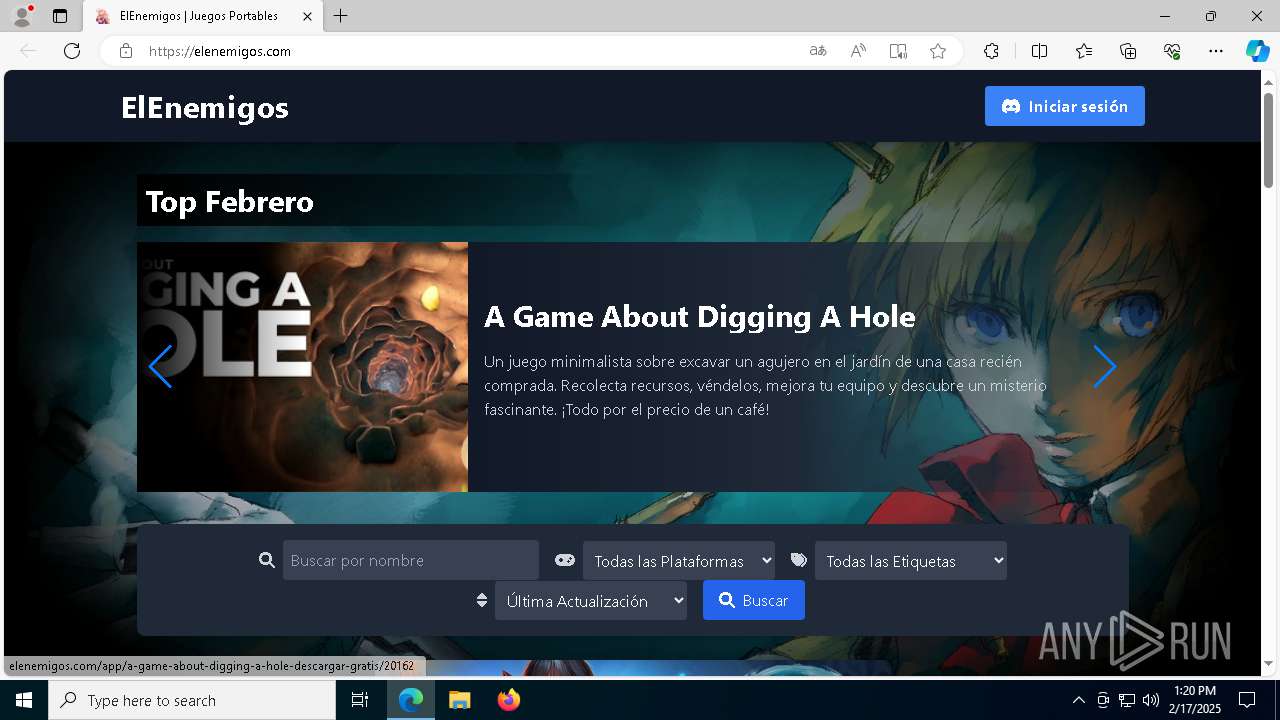
Task: Open Task View icon
Action: coord(360,700)
